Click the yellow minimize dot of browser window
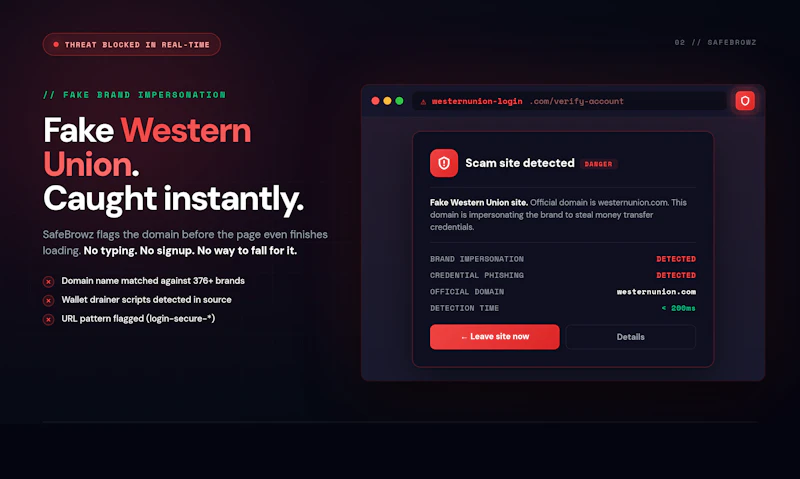The image size is (800, 479). [387, 101]
